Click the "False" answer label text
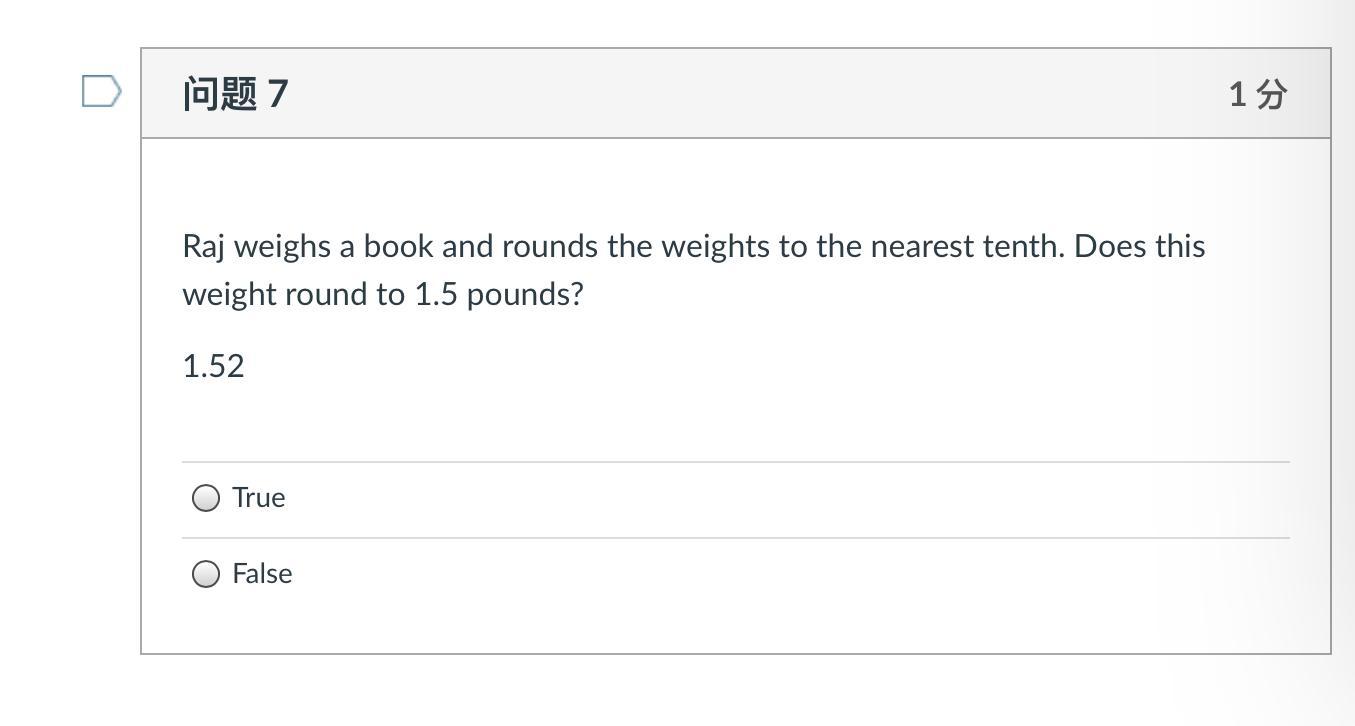Viewport: 1355px width, 726px height. 262,574
